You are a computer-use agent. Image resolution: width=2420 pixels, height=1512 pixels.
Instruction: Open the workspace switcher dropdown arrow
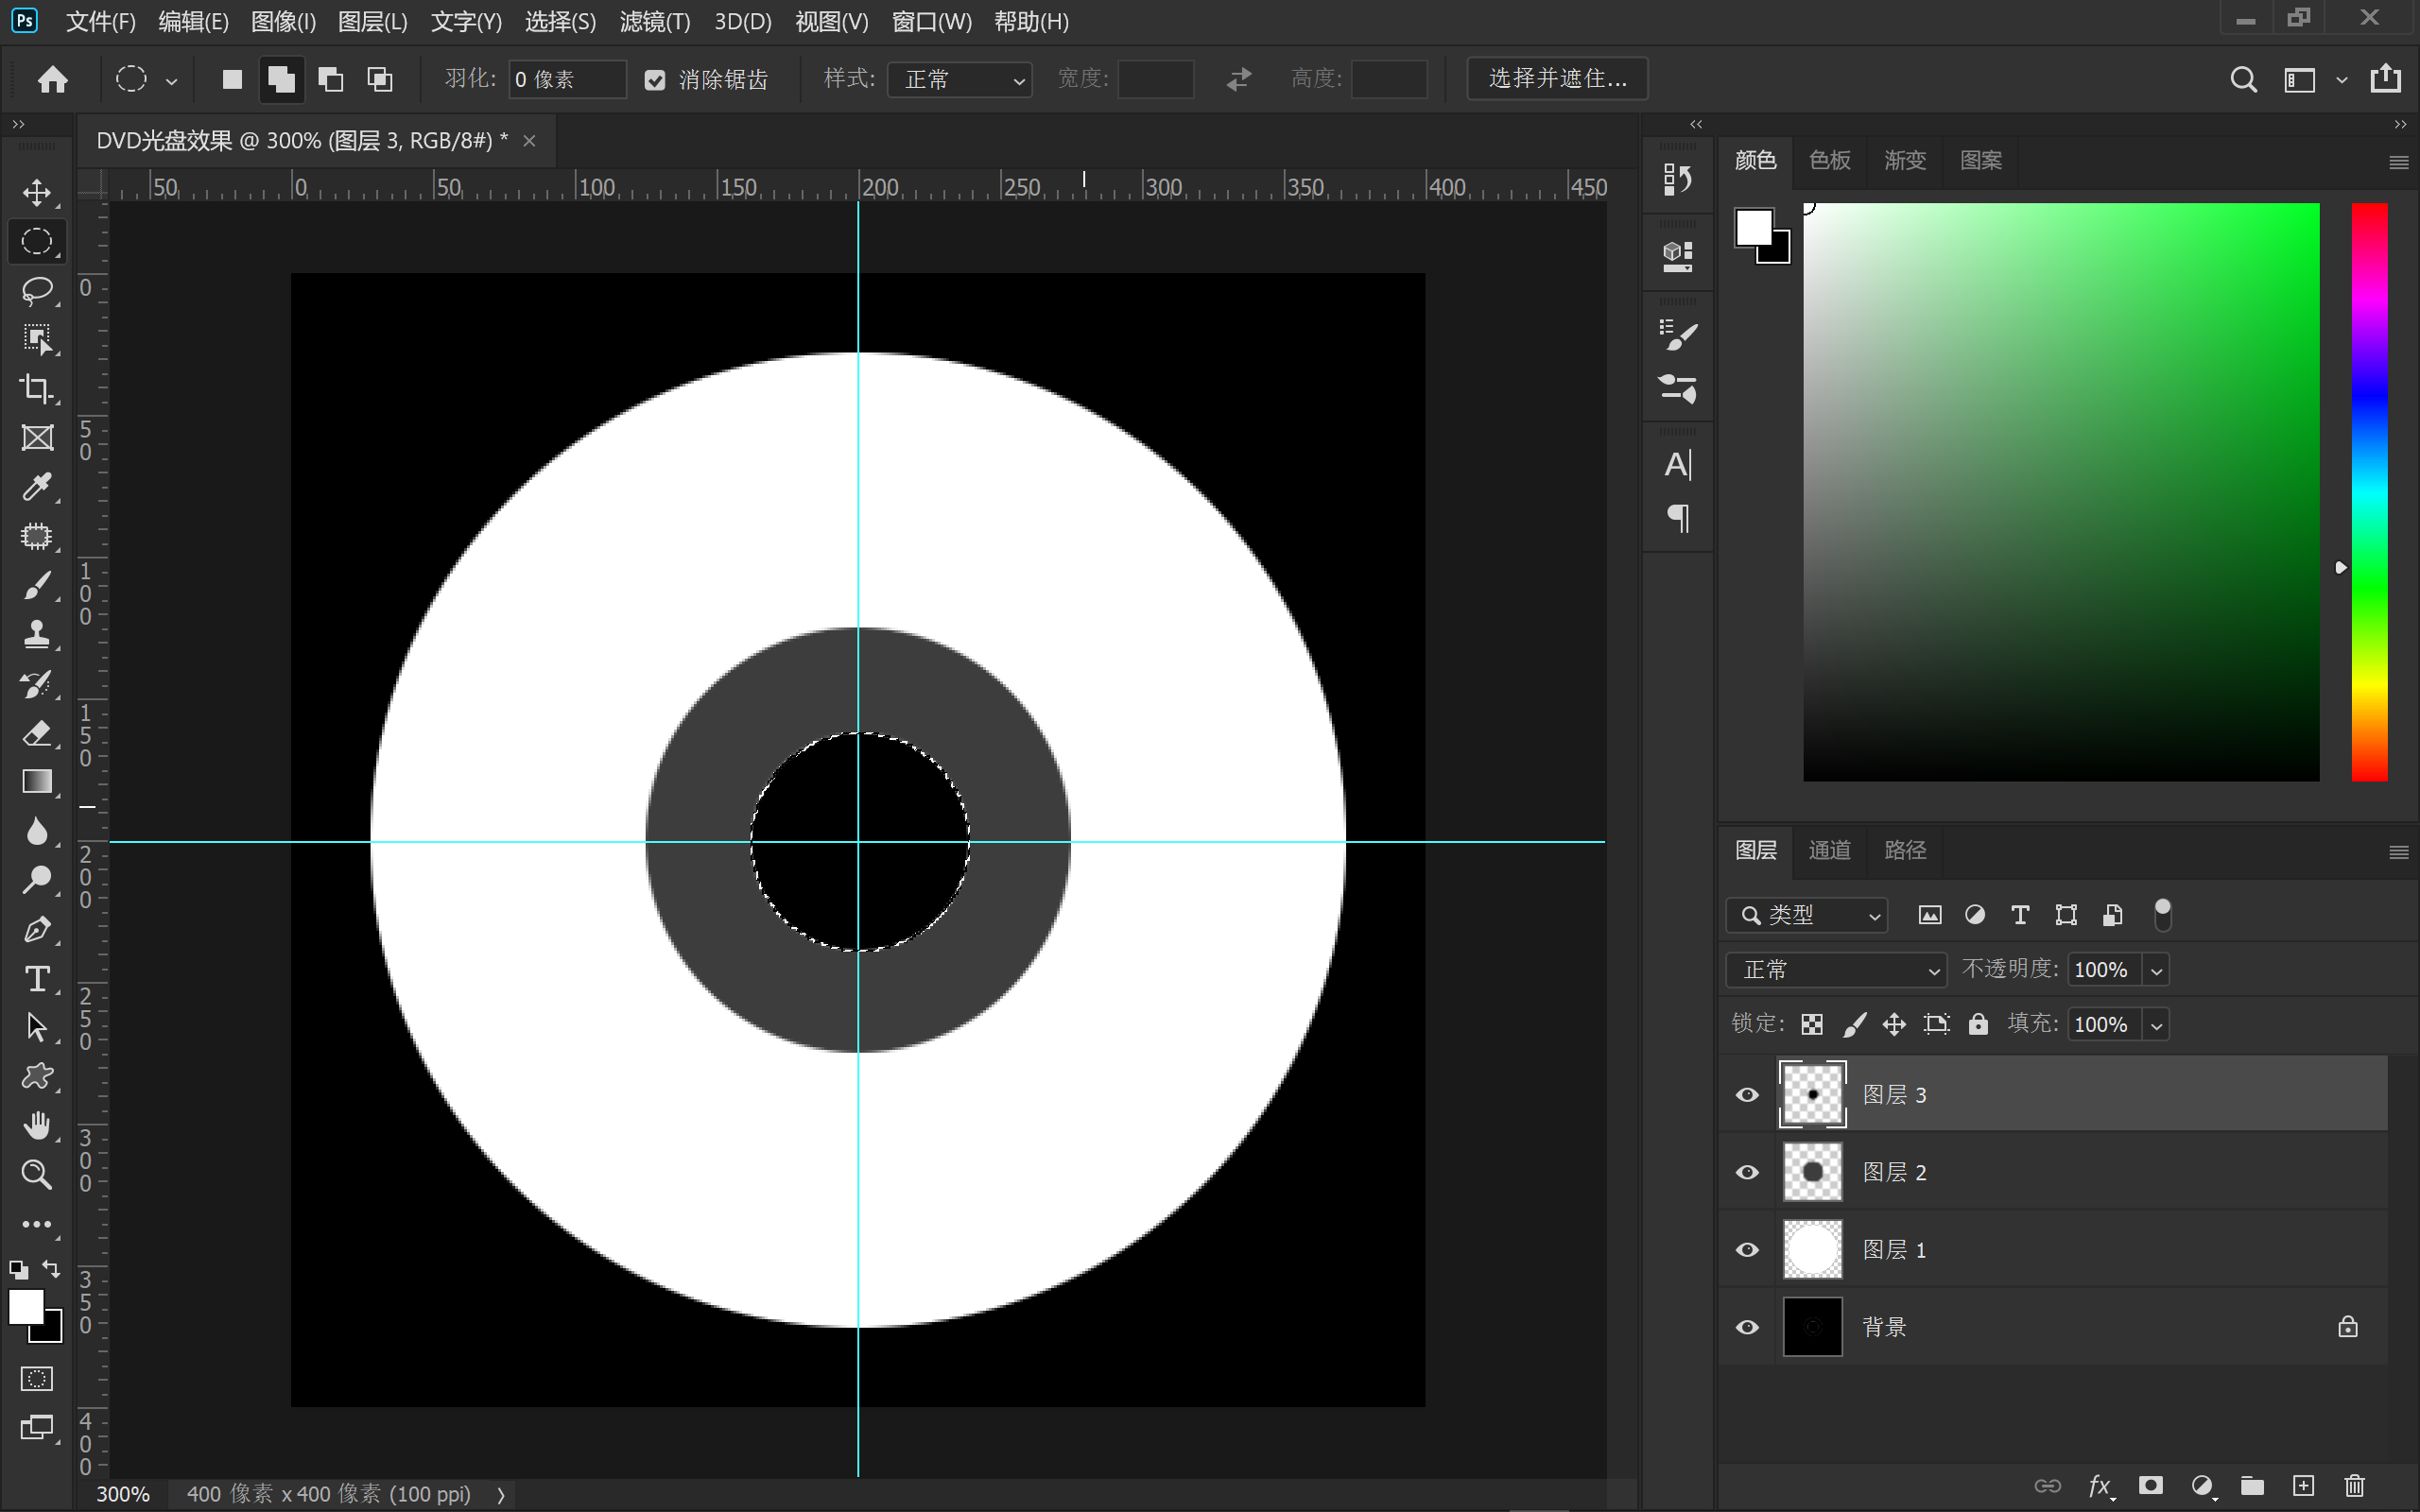2341,80
